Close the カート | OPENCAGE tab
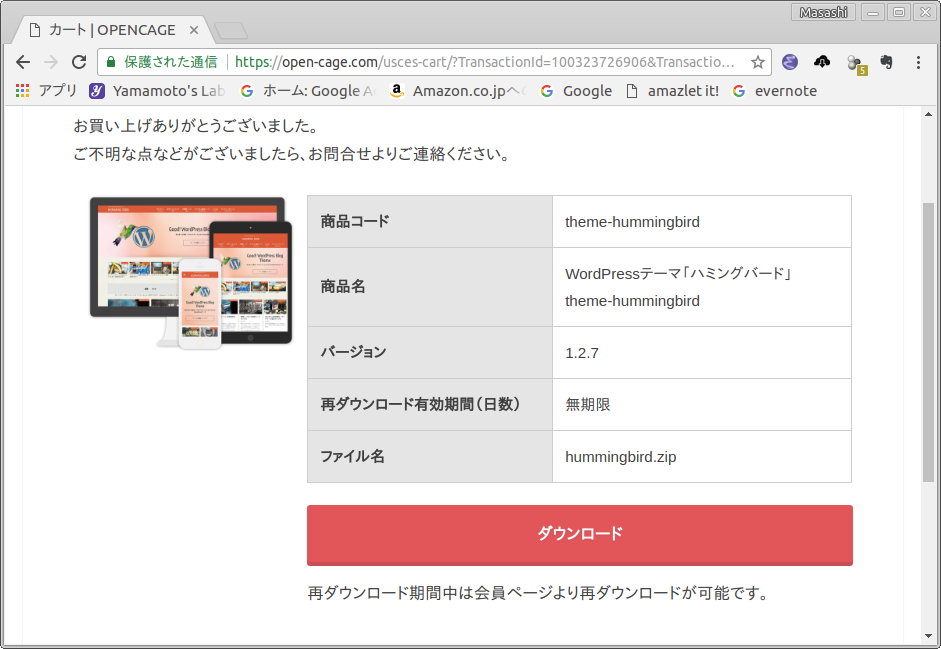This screenshot has height=649, width=941. pyautogui.click(x=194, y=30)
